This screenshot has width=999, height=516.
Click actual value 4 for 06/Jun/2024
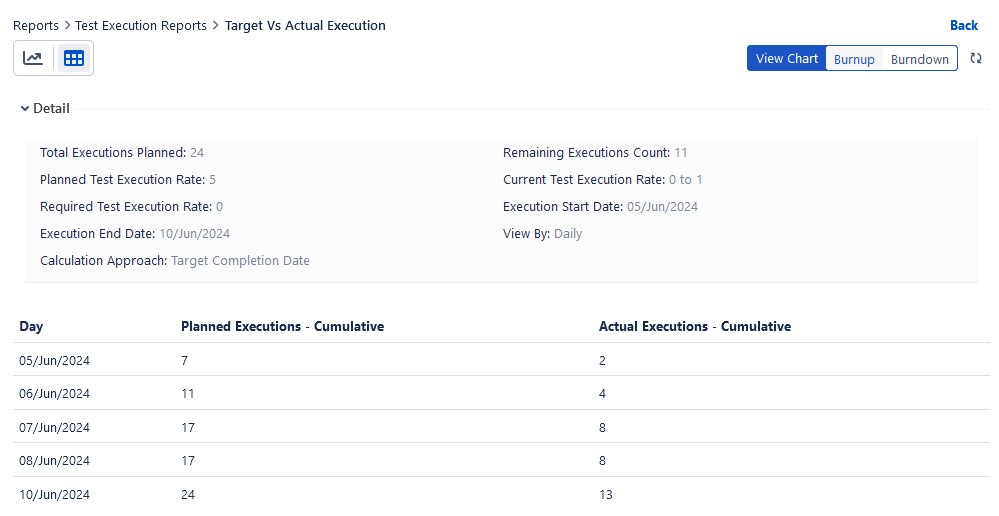[x=602, y=394]
